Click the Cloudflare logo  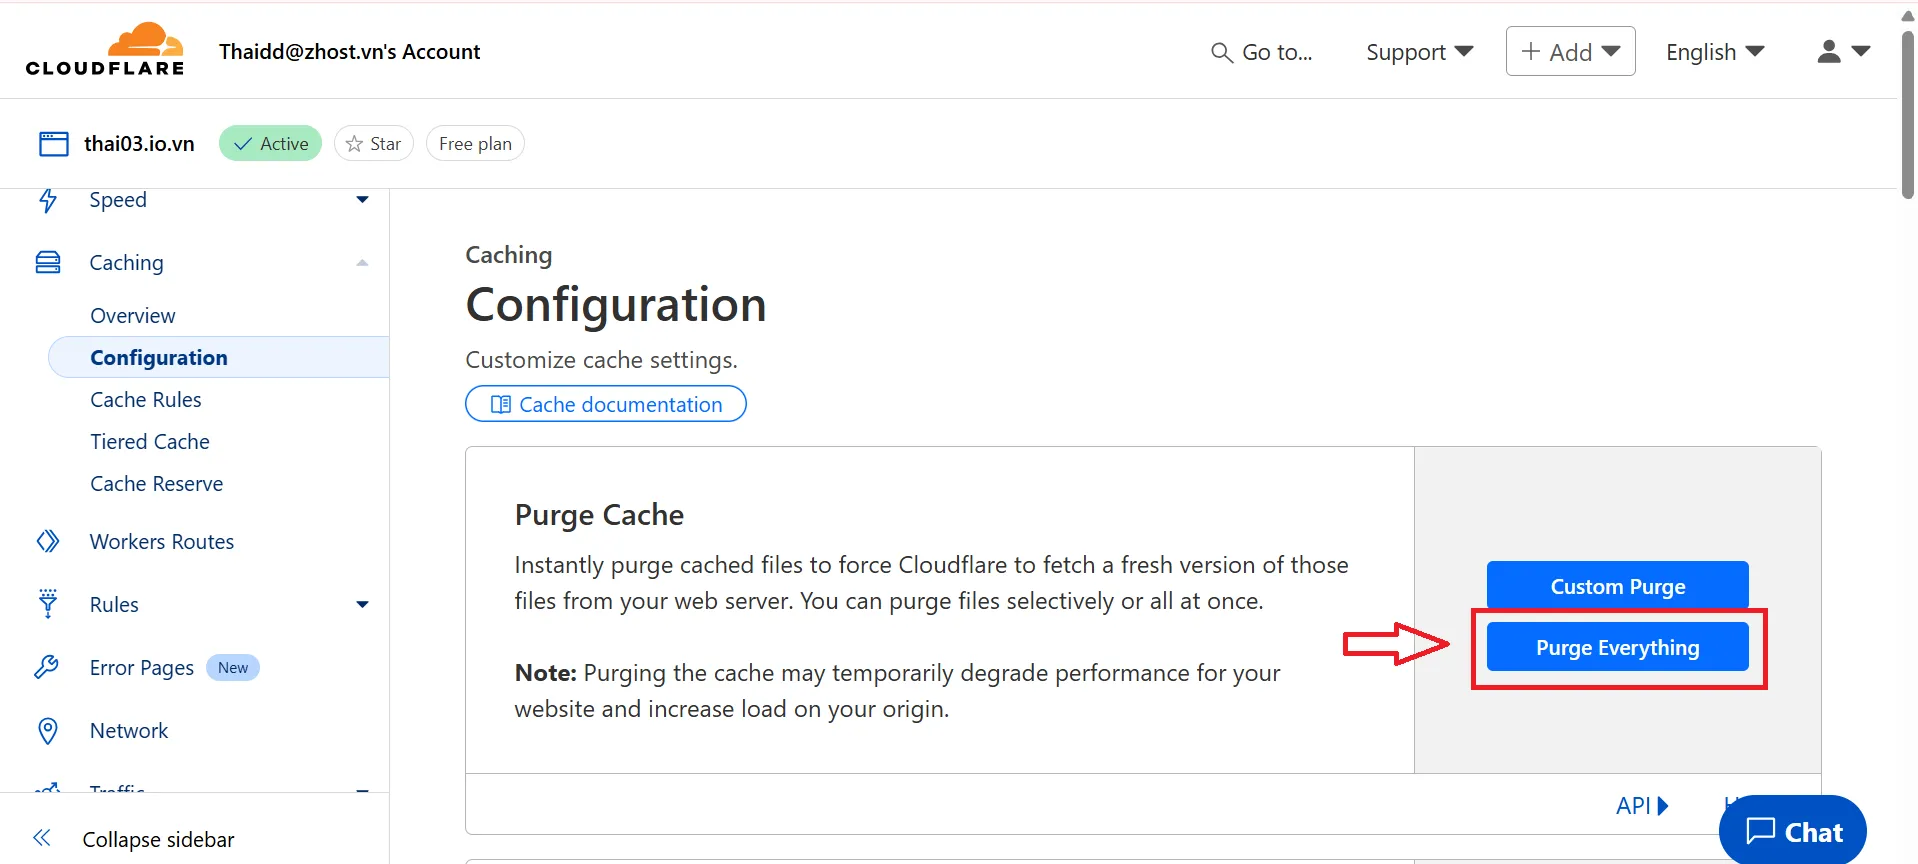(105, 50)
